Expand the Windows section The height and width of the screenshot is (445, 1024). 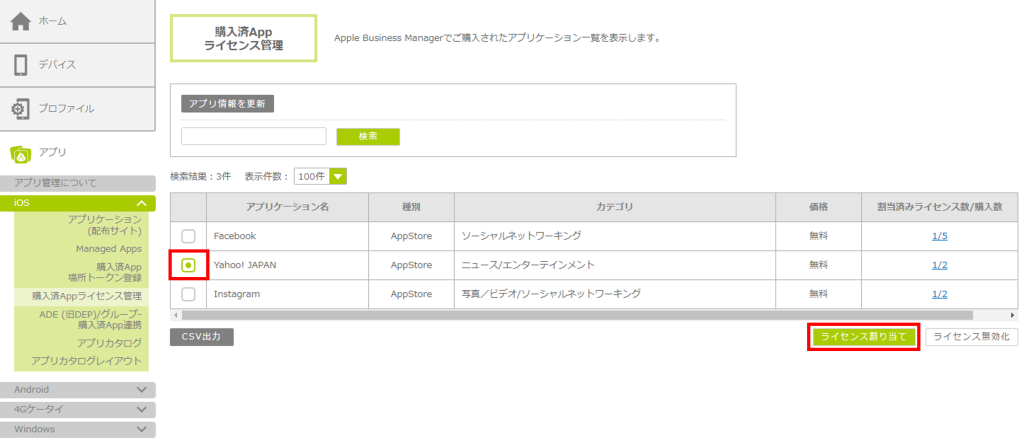[x=141, y=429]
